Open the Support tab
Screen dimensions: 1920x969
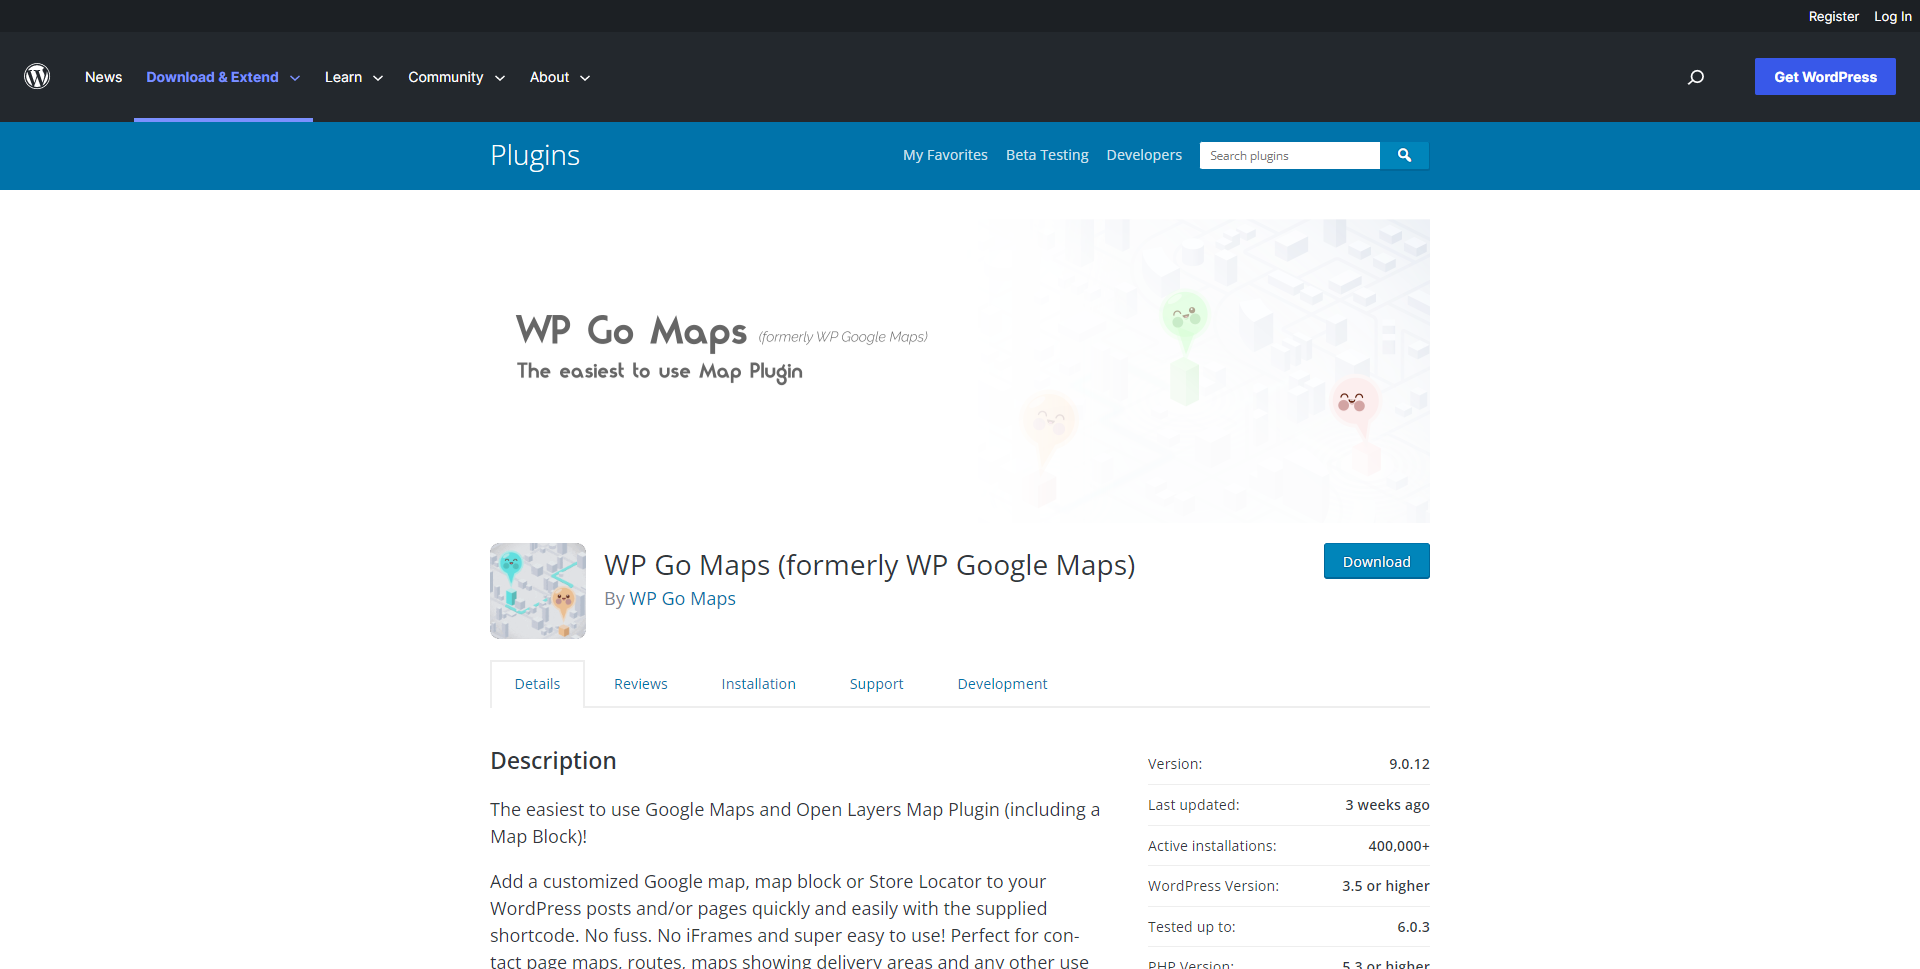(x=876, y=684)
